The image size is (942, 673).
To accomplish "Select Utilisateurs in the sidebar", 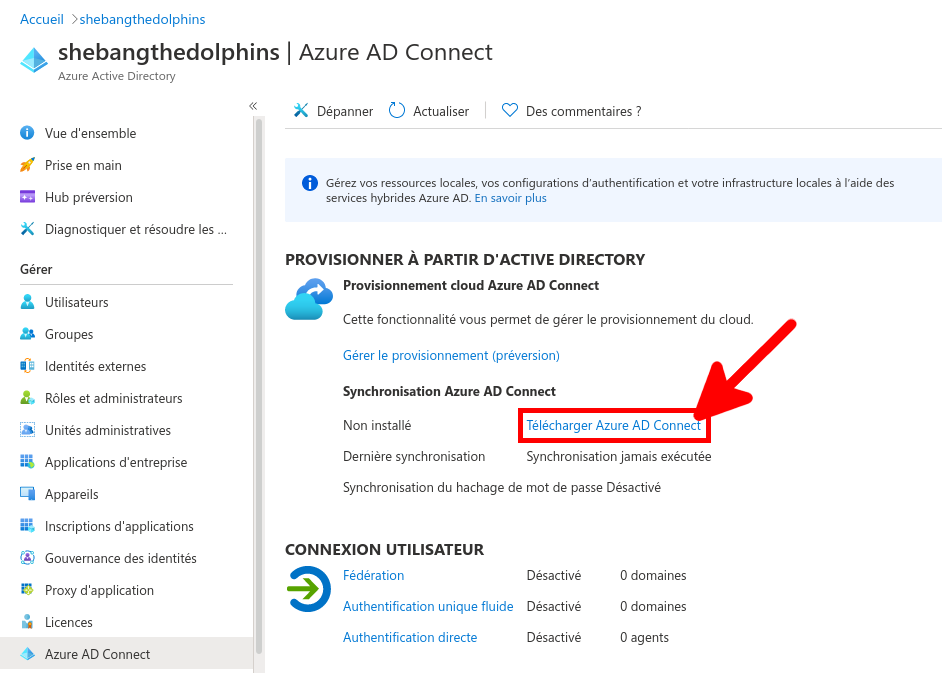I will point(75,302).
